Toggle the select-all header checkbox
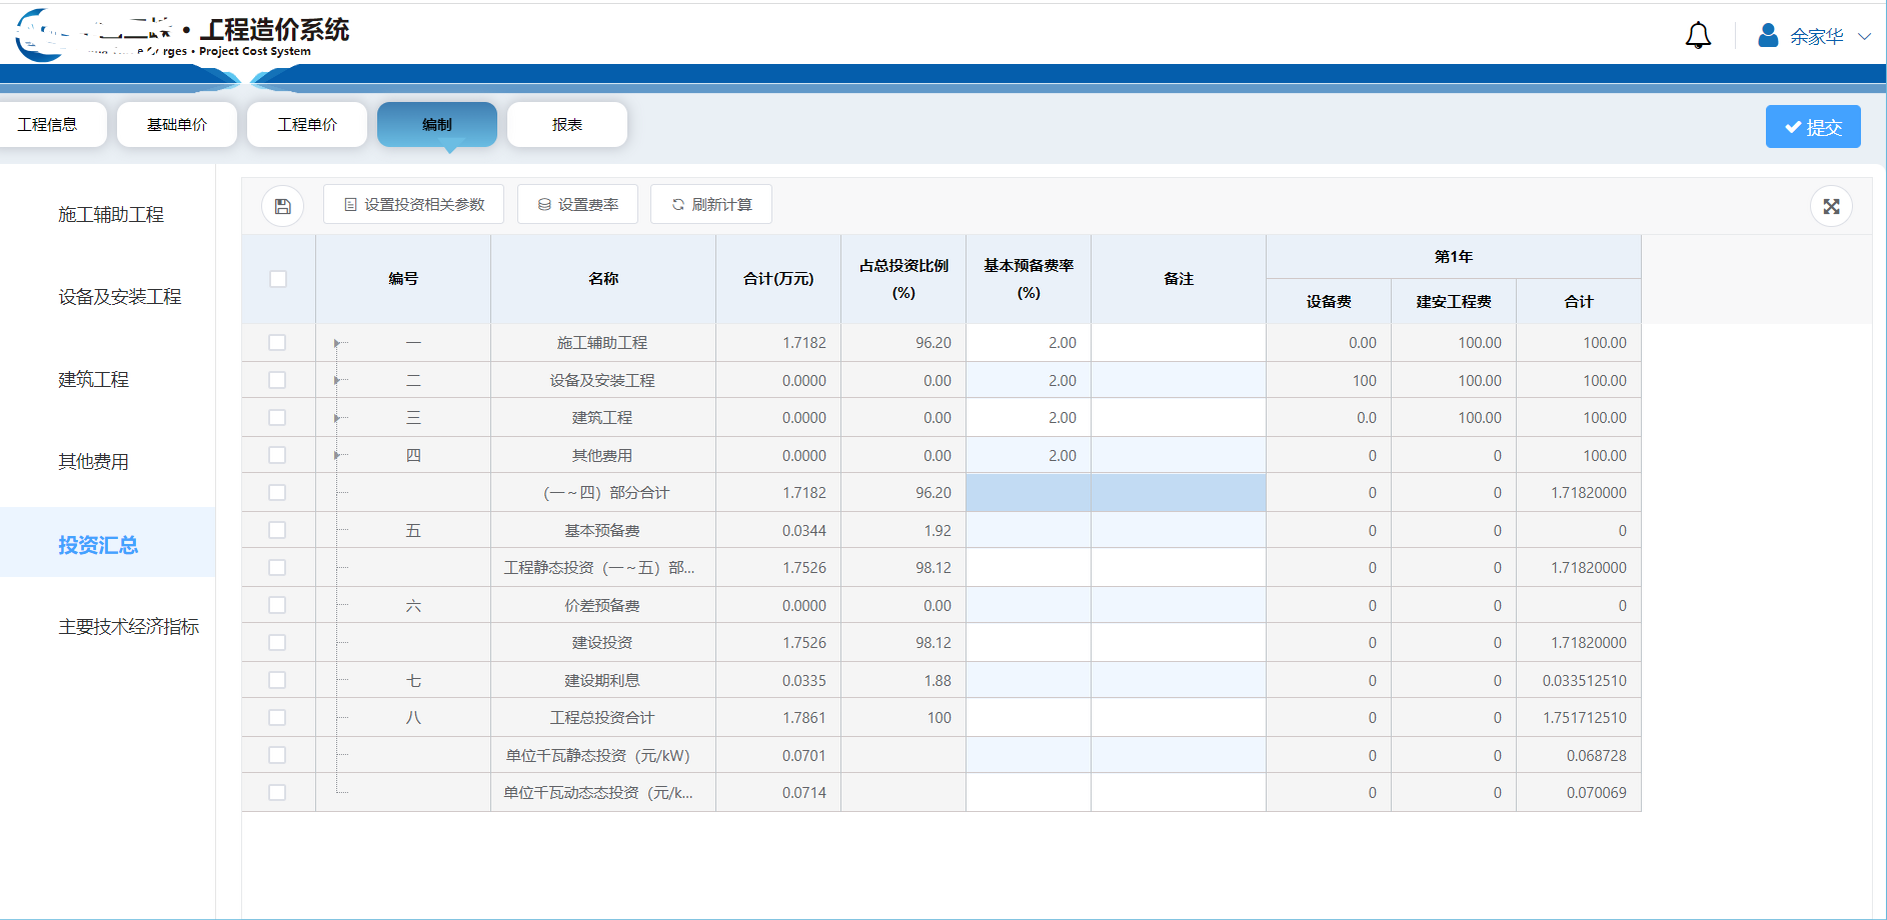 tap(278, 279)
